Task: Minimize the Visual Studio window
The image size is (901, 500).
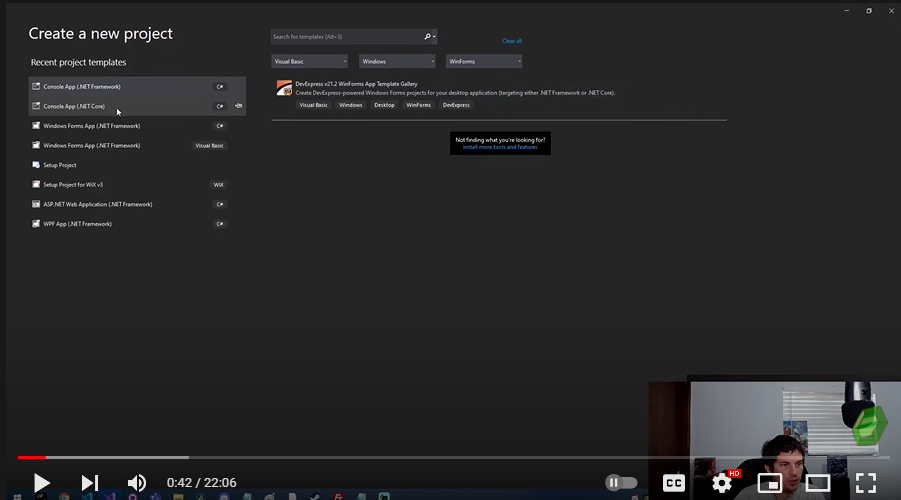Action: point(846,10)
